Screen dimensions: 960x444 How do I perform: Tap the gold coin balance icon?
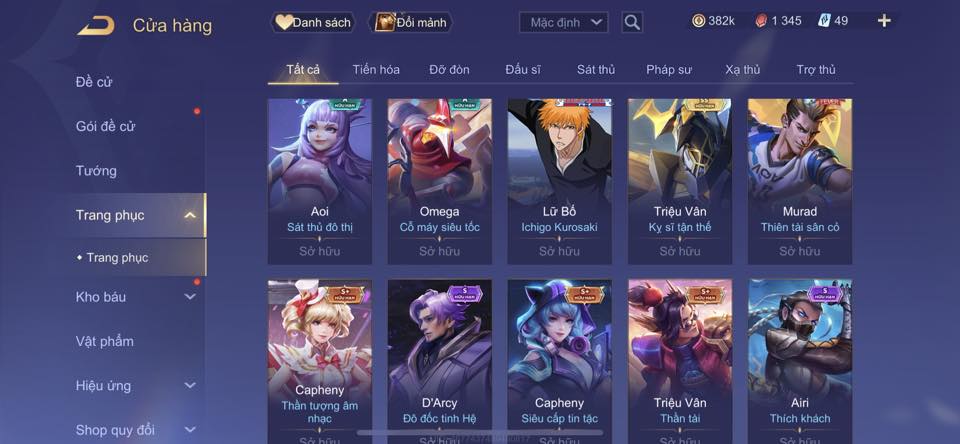pyautogui.click(x=698, y=21)
